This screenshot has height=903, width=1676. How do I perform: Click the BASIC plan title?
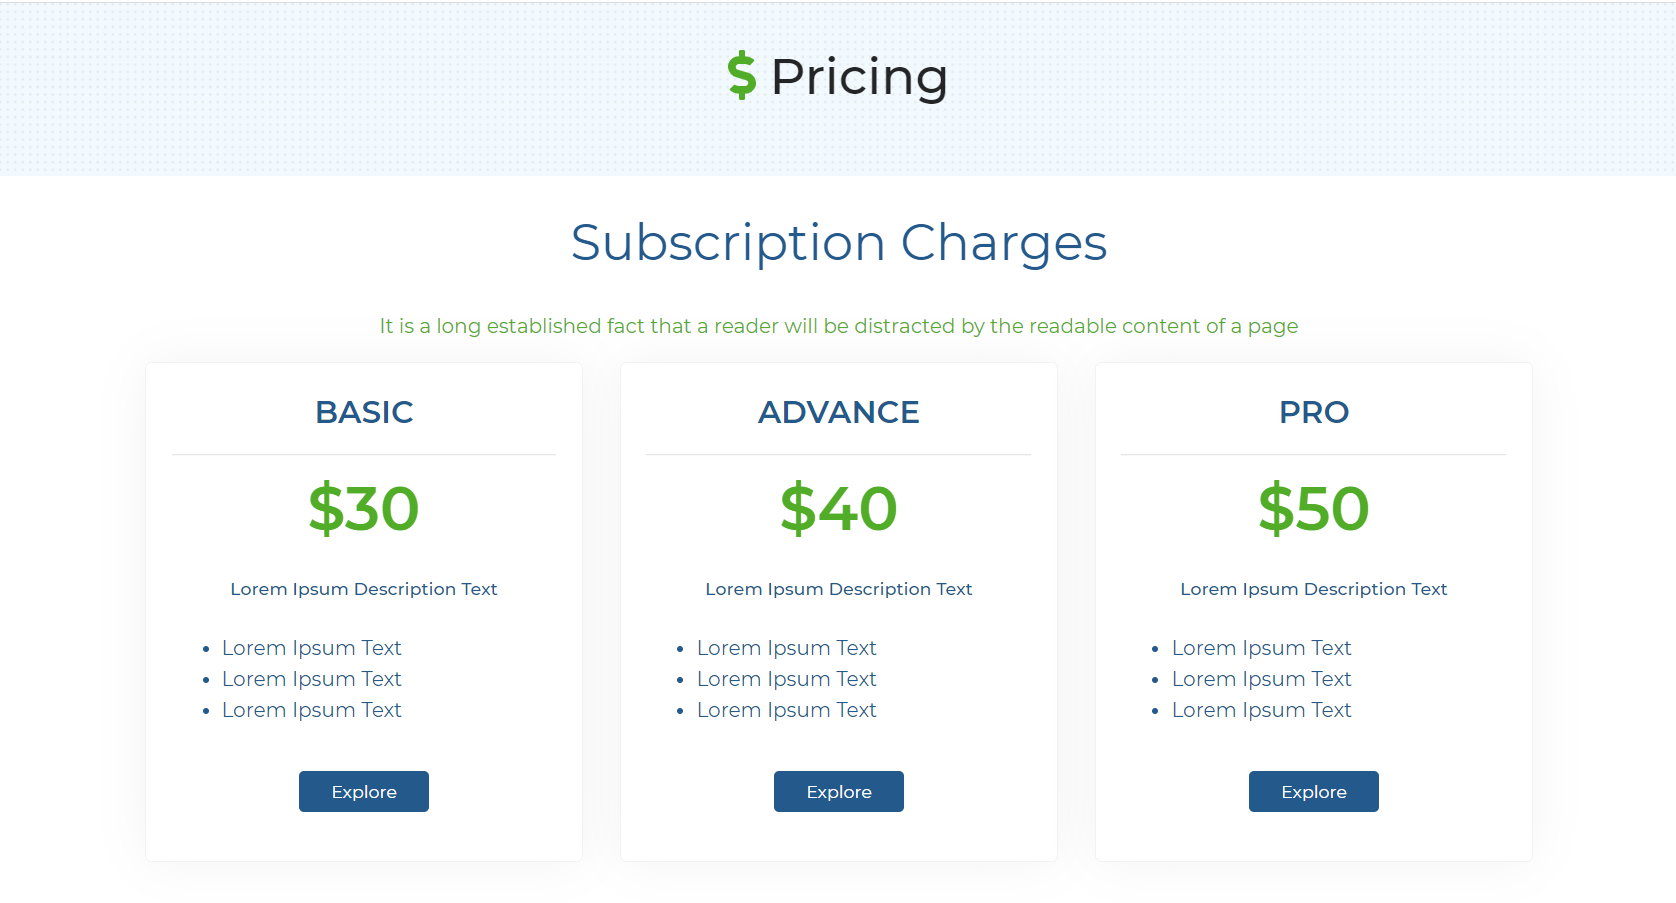364,411
